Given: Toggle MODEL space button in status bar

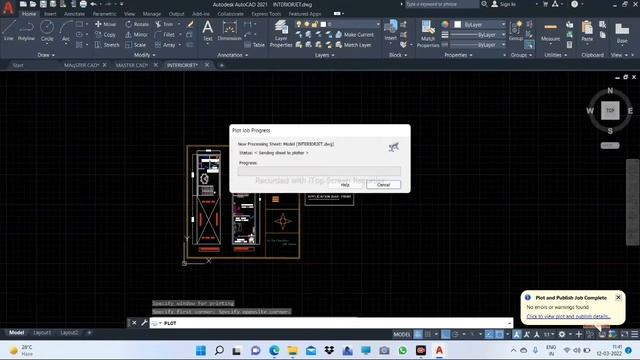Looking at the screenshot, I should pyautogui.click(x=402, y=334).
